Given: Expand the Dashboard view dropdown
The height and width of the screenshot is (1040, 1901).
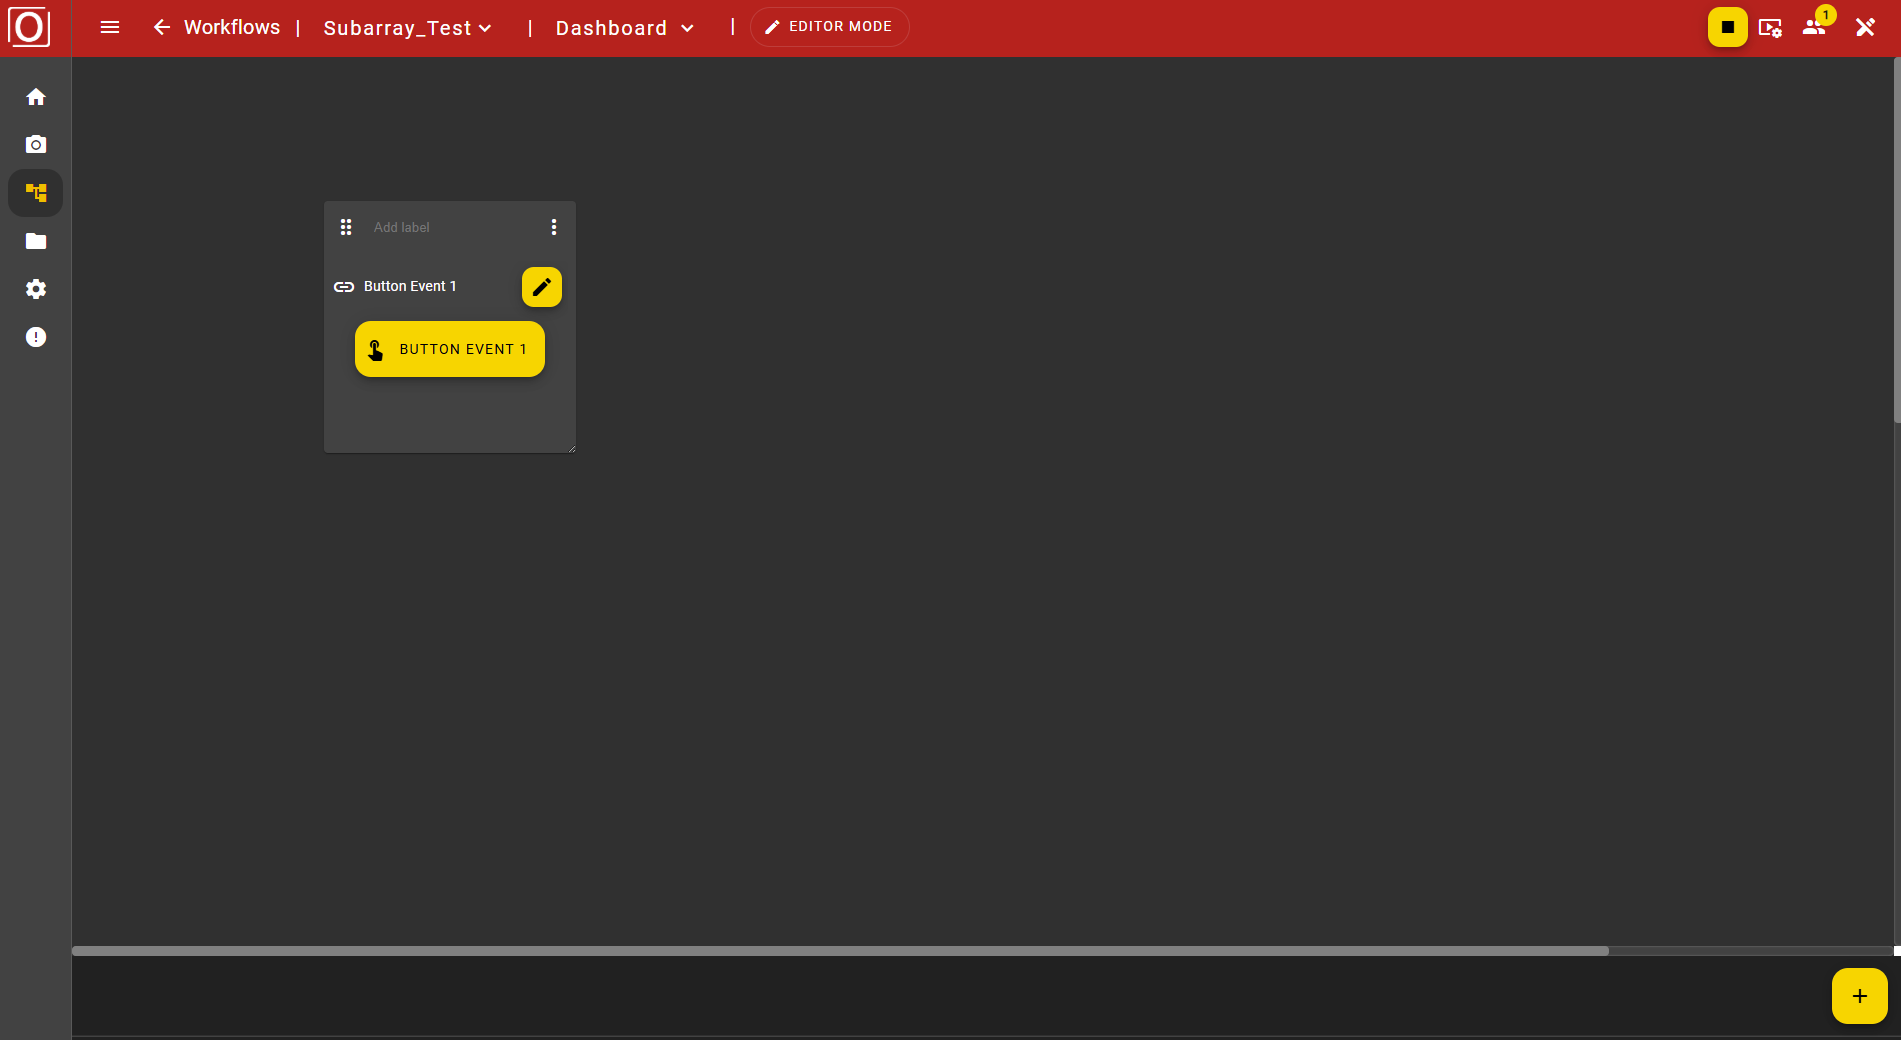Looking at the screenshot, I should pos(624,28).
